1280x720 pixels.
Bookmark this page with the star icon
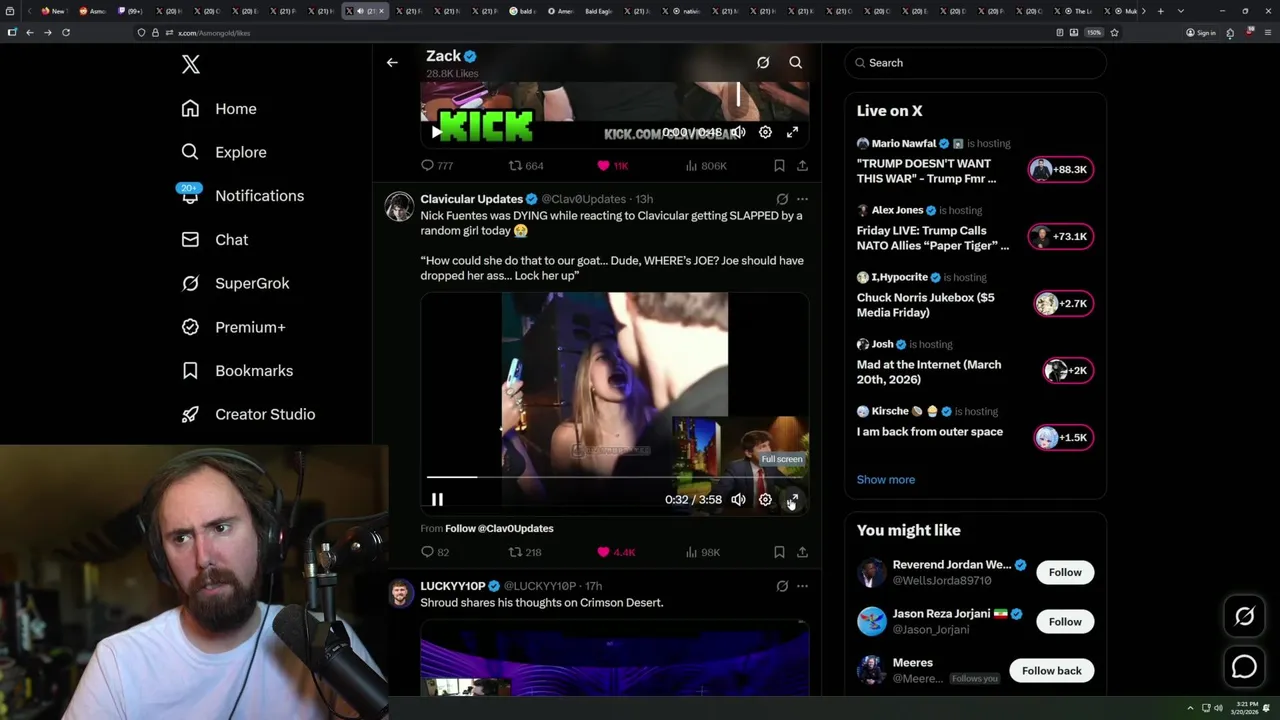click(1114, 32)
